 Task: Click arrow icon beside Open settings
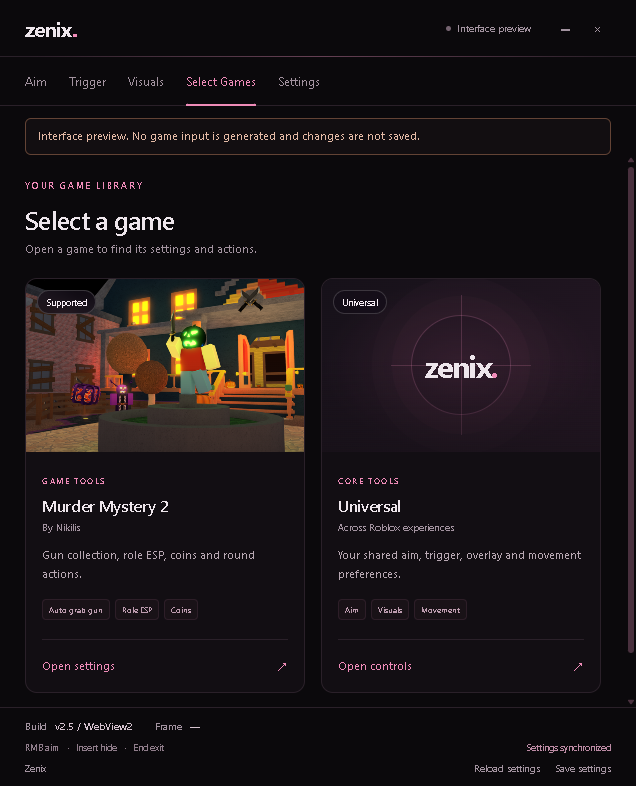pyautogui.click(x=282, y=666)
